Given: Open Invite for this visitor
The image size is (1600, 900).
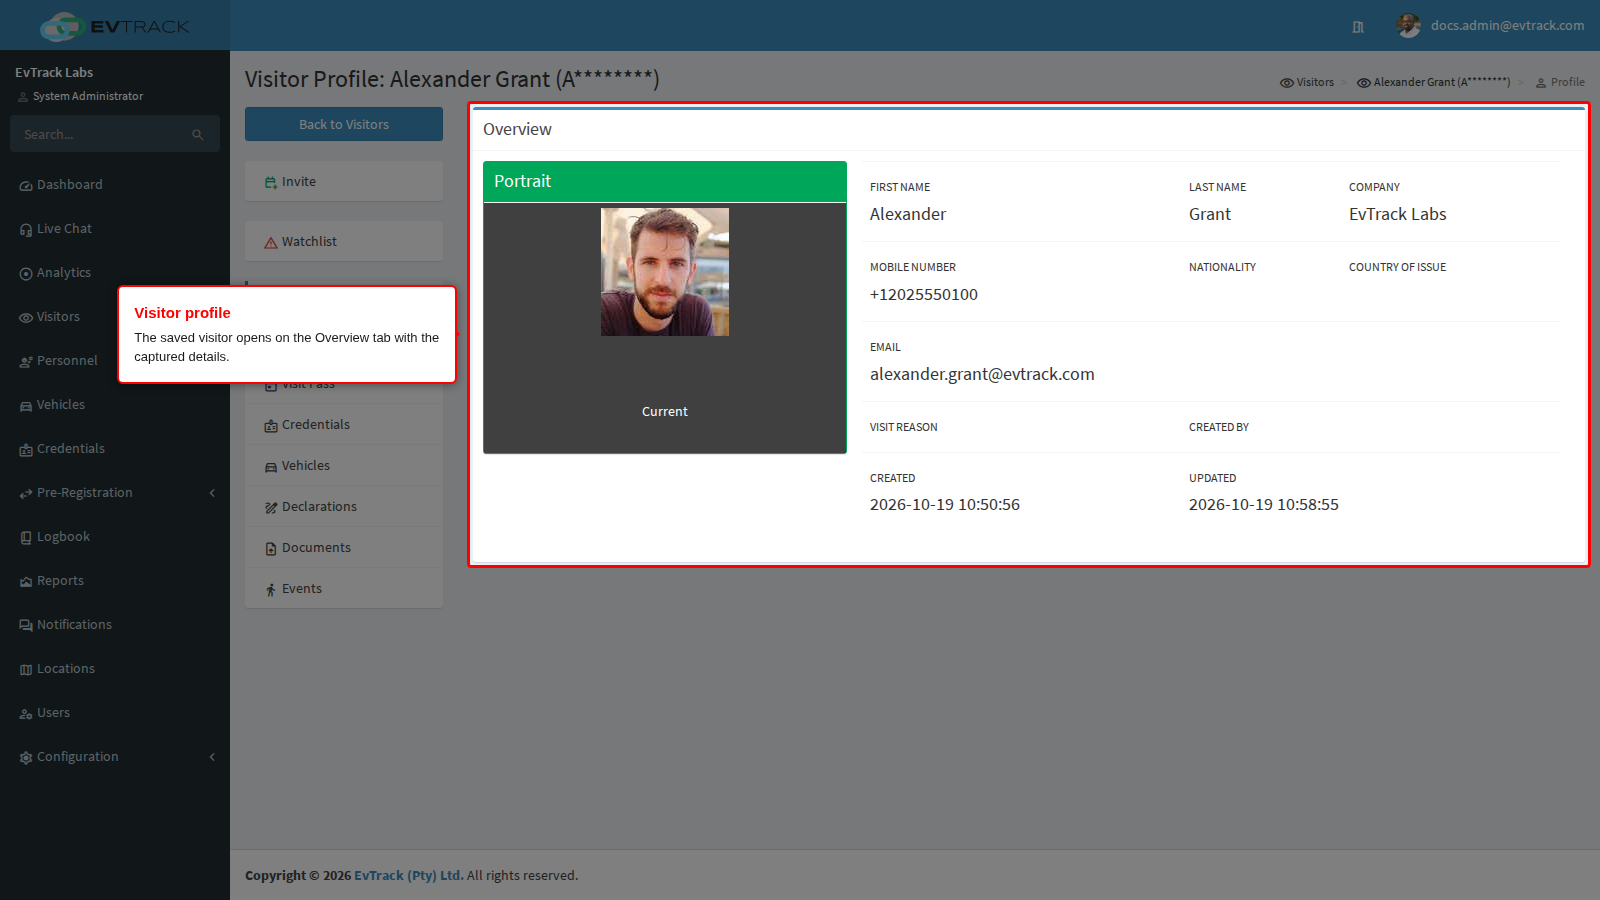Looking at the screenshot, I should (x=344, y=182).
